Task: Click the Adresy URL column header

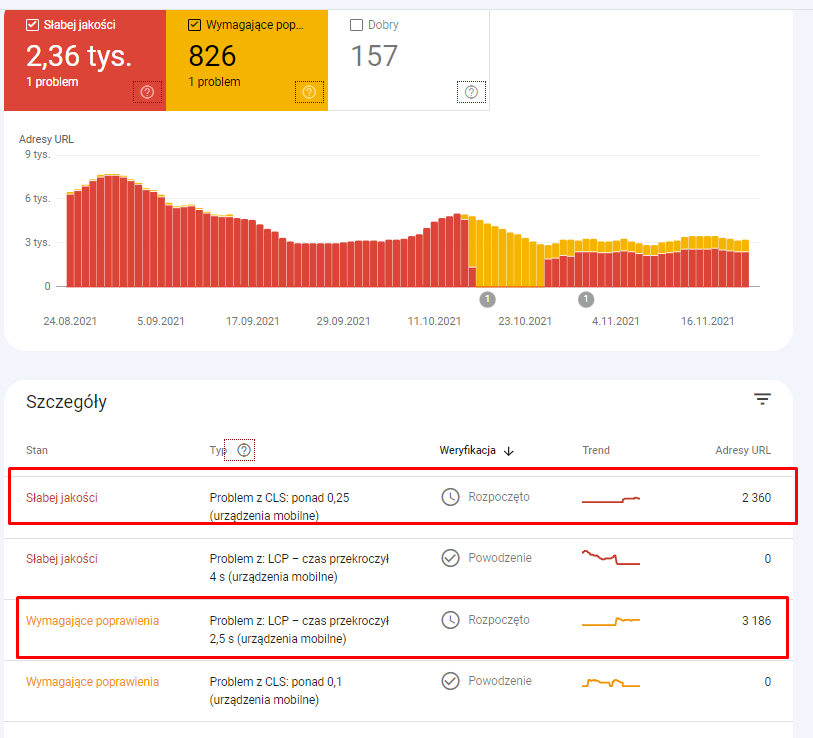Action: 743,450
